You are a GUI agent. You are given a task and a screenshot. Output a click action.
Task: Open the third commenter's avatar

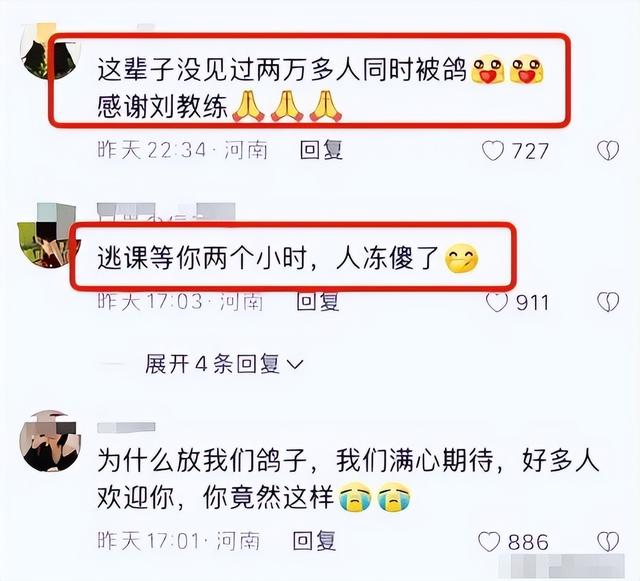(50, 441)
